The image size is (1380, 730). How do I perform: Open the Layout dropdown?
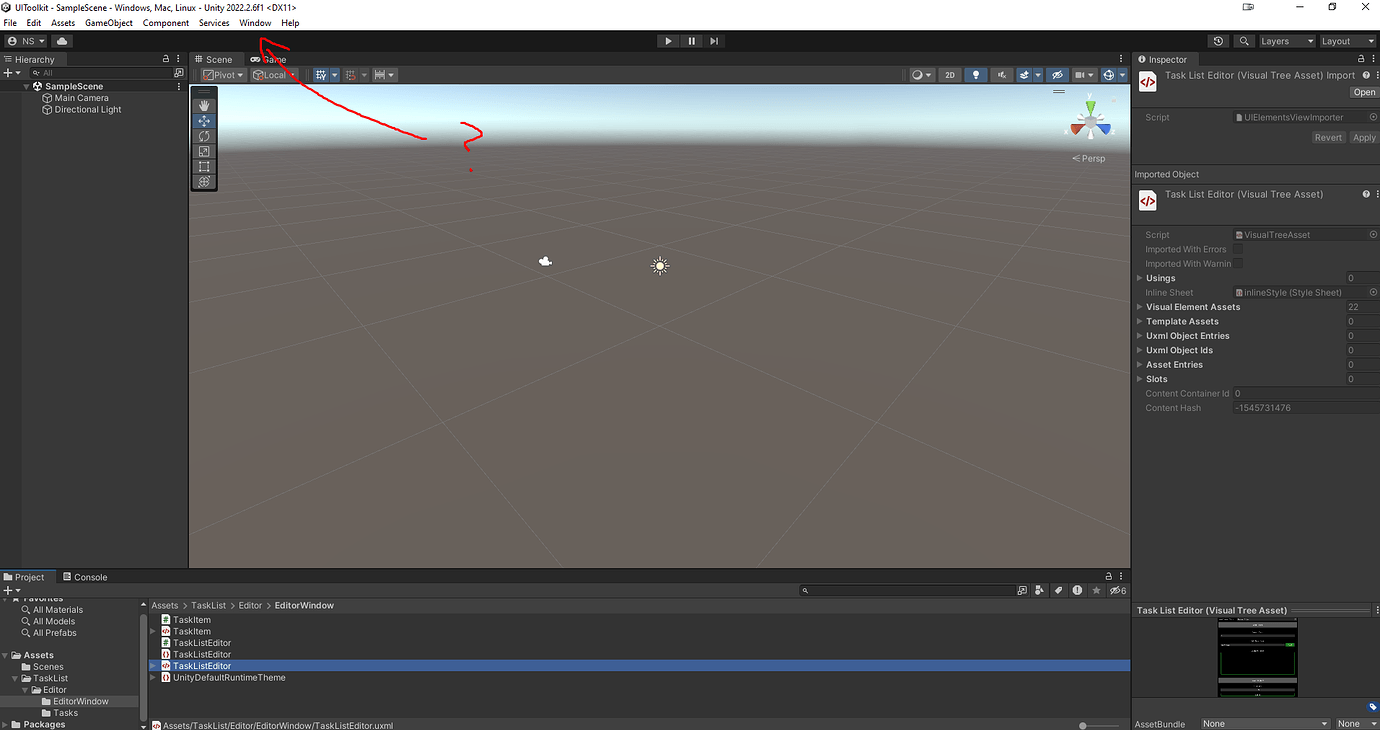(1348, 41)
